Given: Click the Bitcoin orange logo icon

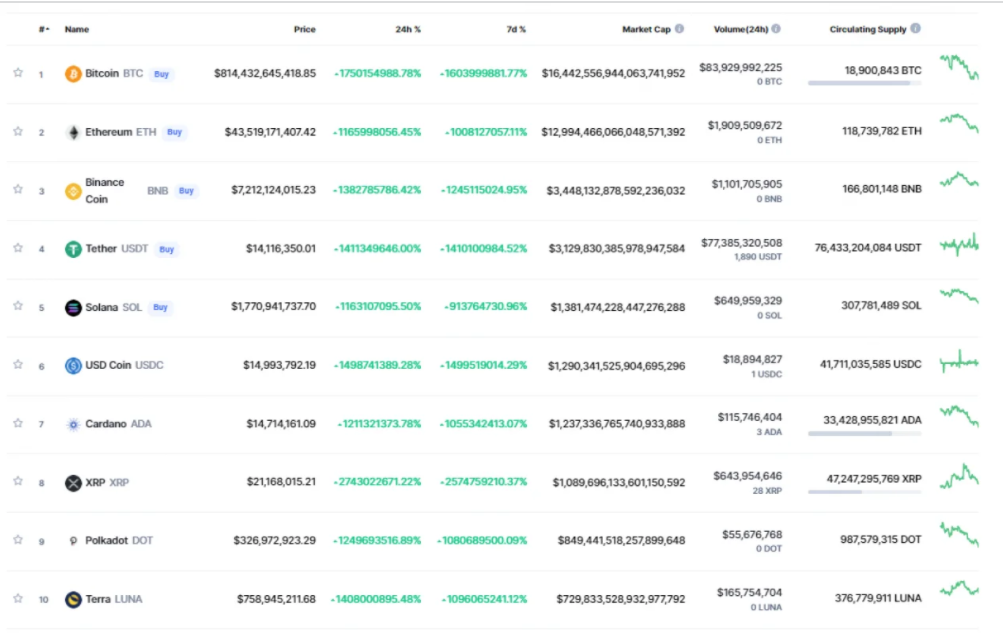Looking at the screenshot, I should coord(73,74).
